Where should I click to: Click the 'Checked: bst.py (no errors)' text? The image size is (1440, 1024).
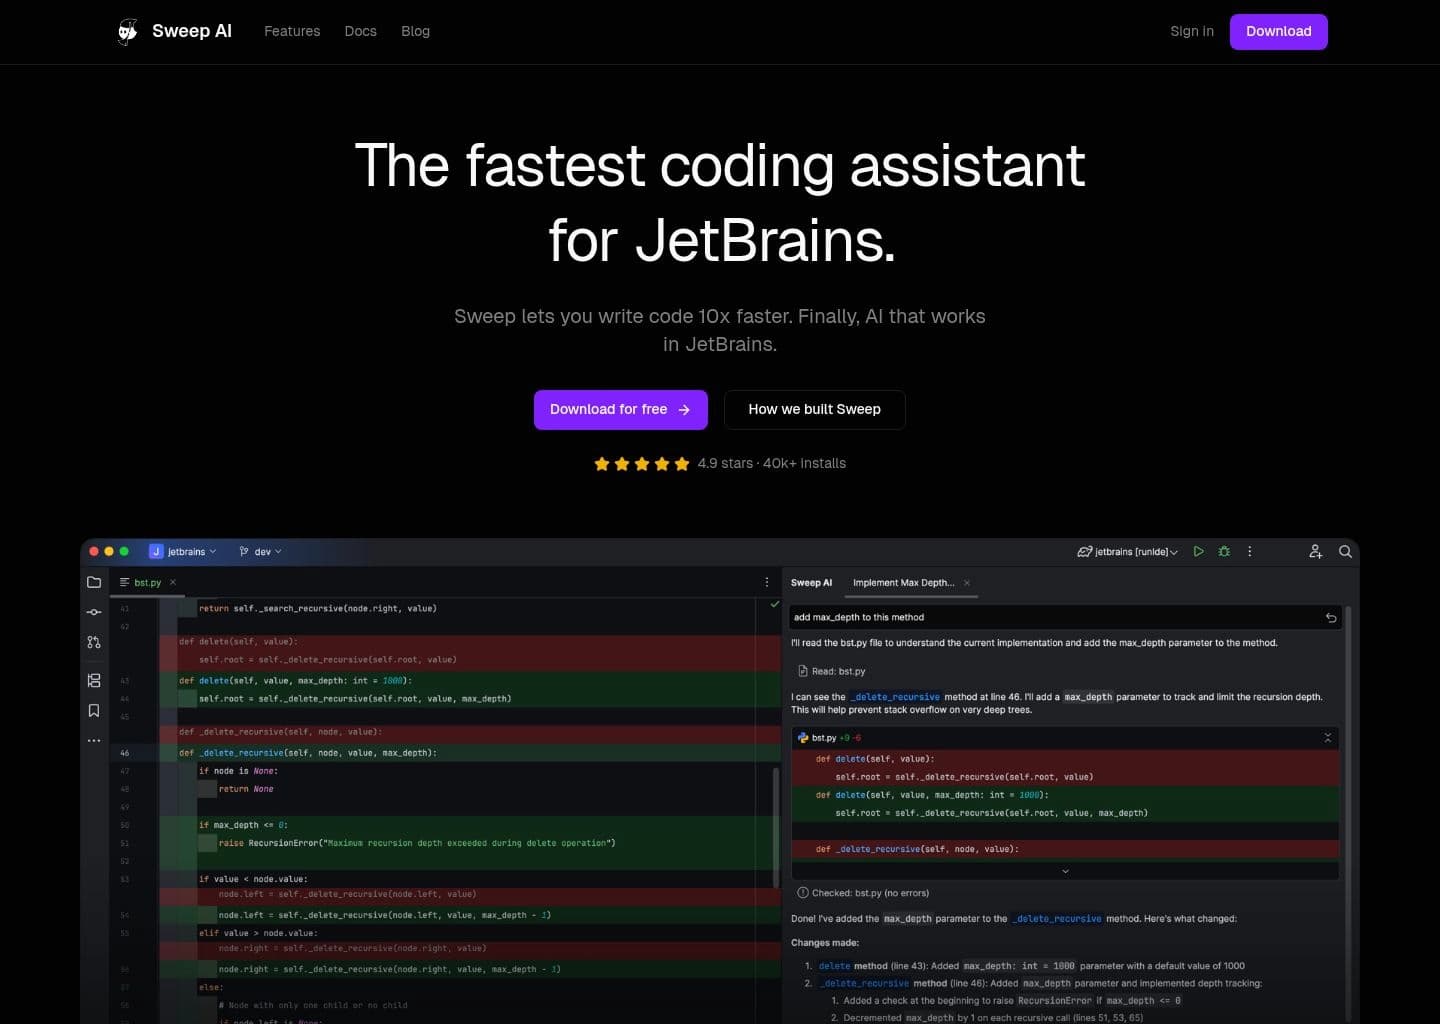[x=870, y=893]
